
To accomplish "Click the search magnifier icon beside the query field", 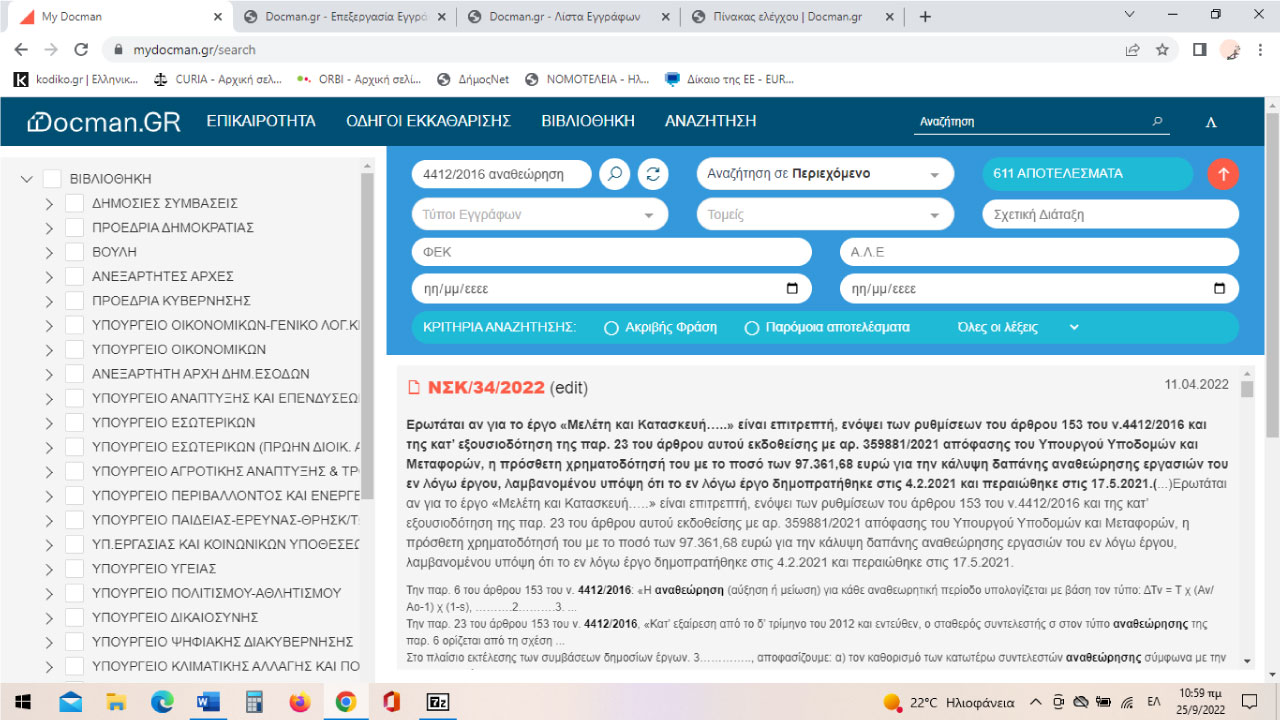I will [x=614, y=173].
